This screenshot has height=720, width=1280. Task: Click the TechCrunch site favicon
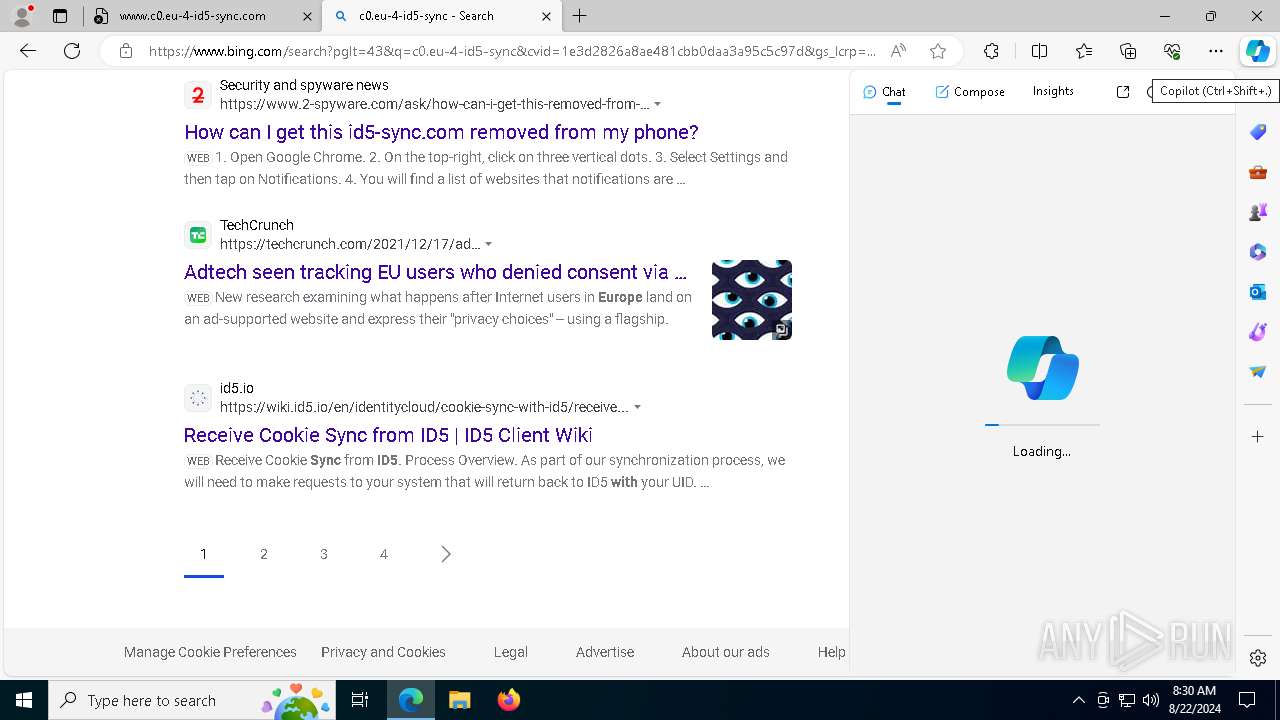[198, 235]
